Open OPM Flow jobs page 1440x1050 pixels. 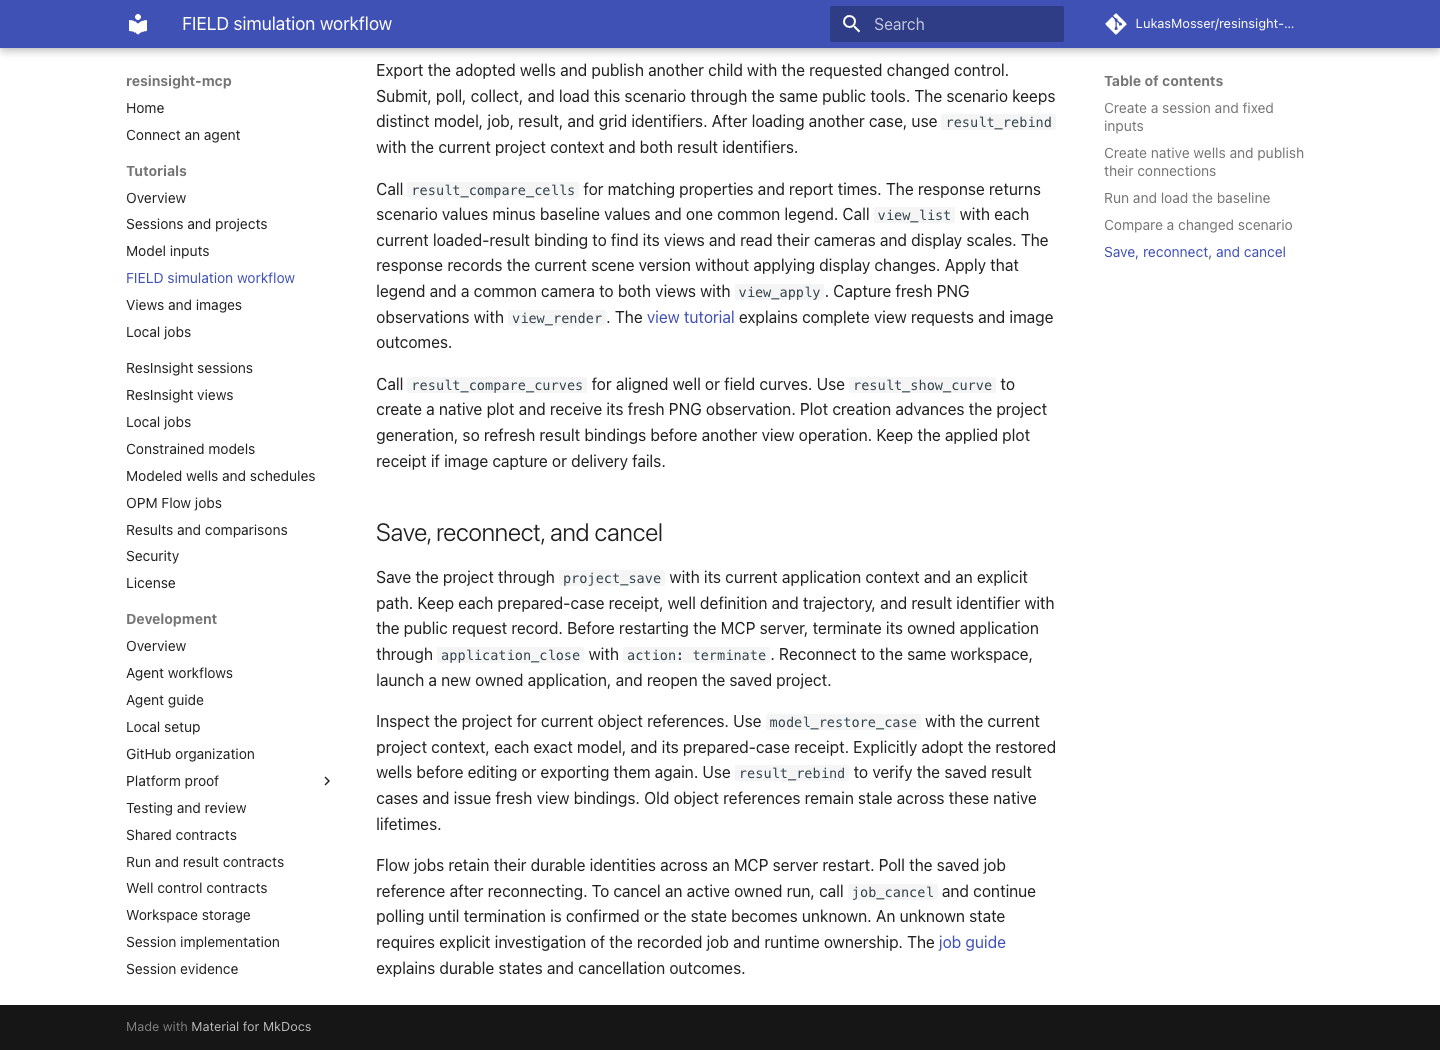[x=174, y=503]
